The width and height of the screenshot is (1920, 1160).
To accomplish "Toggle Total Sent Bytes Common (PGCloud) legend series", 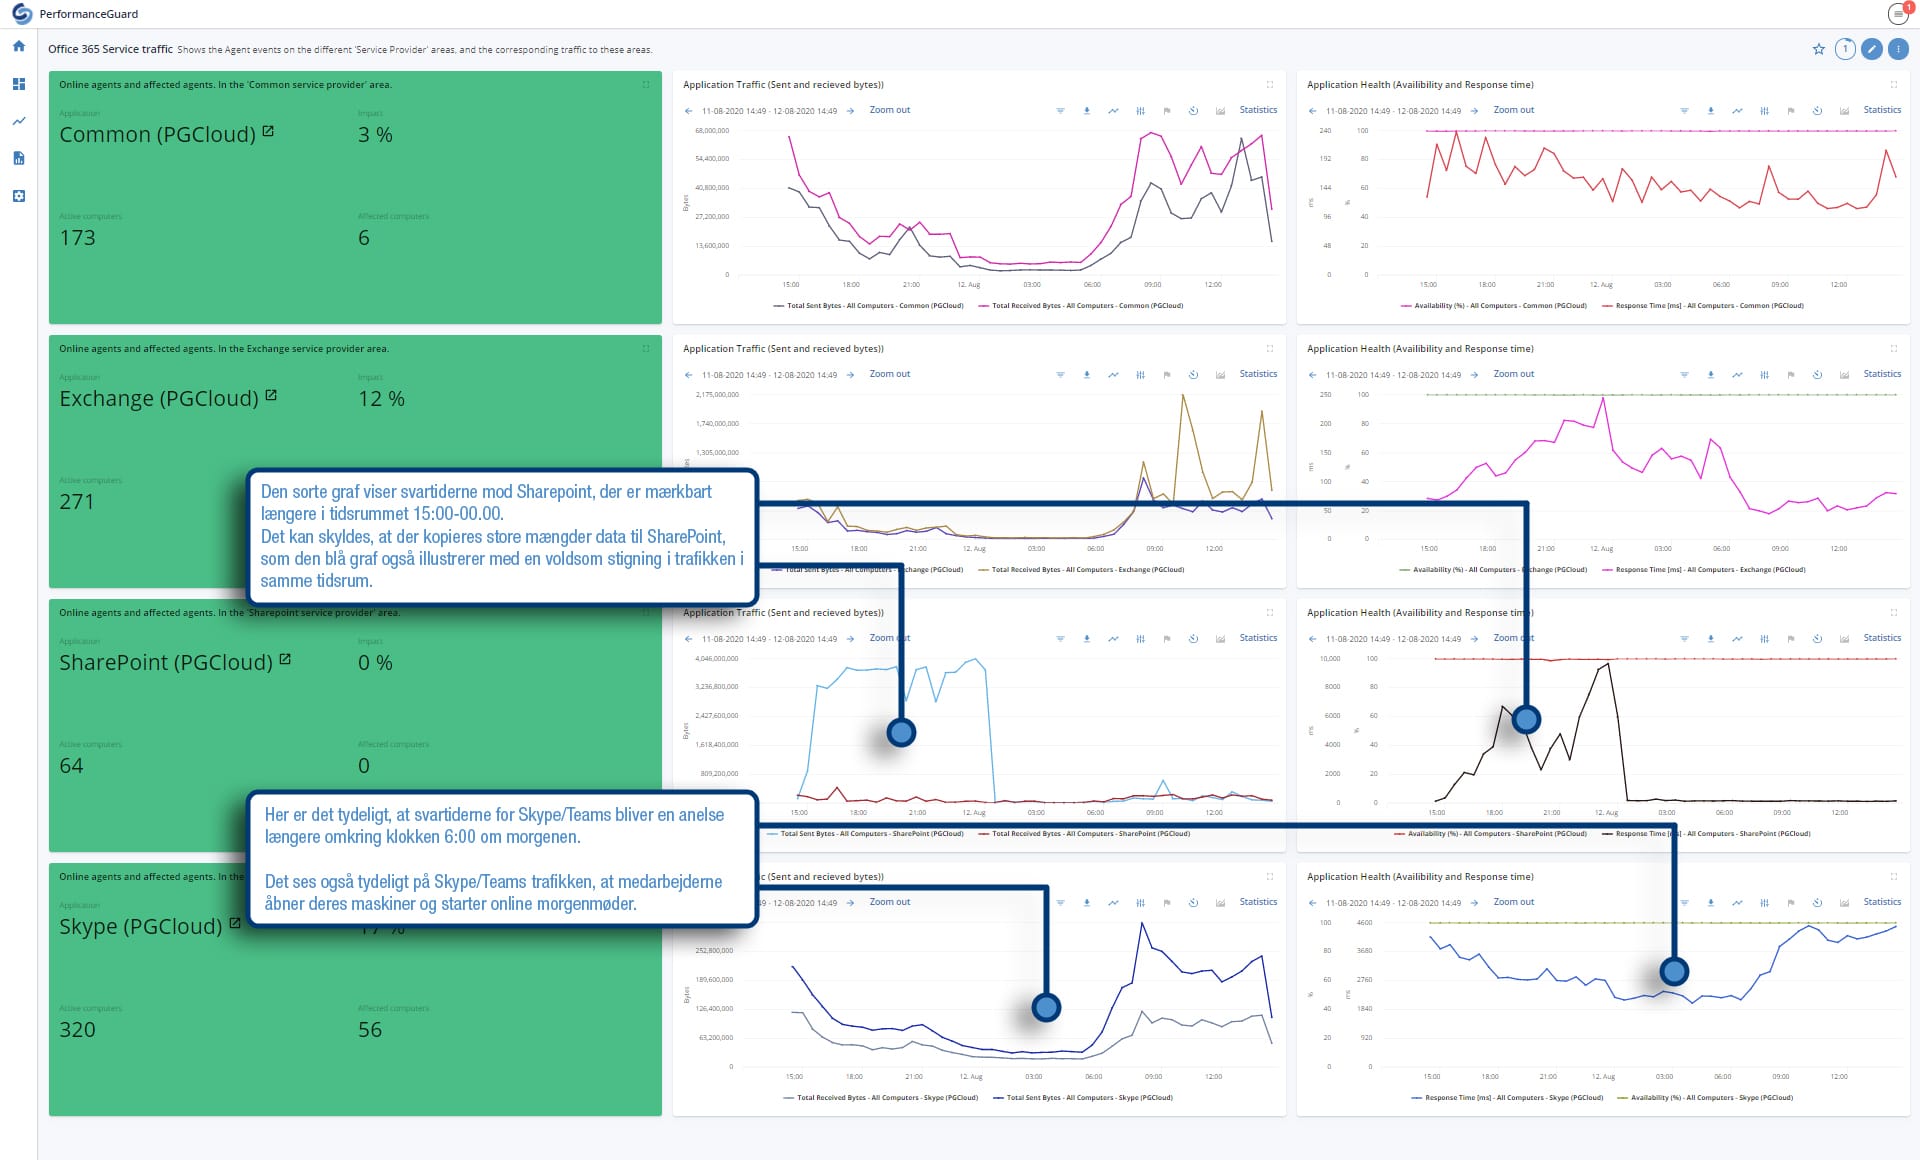I will pos(868,306).
